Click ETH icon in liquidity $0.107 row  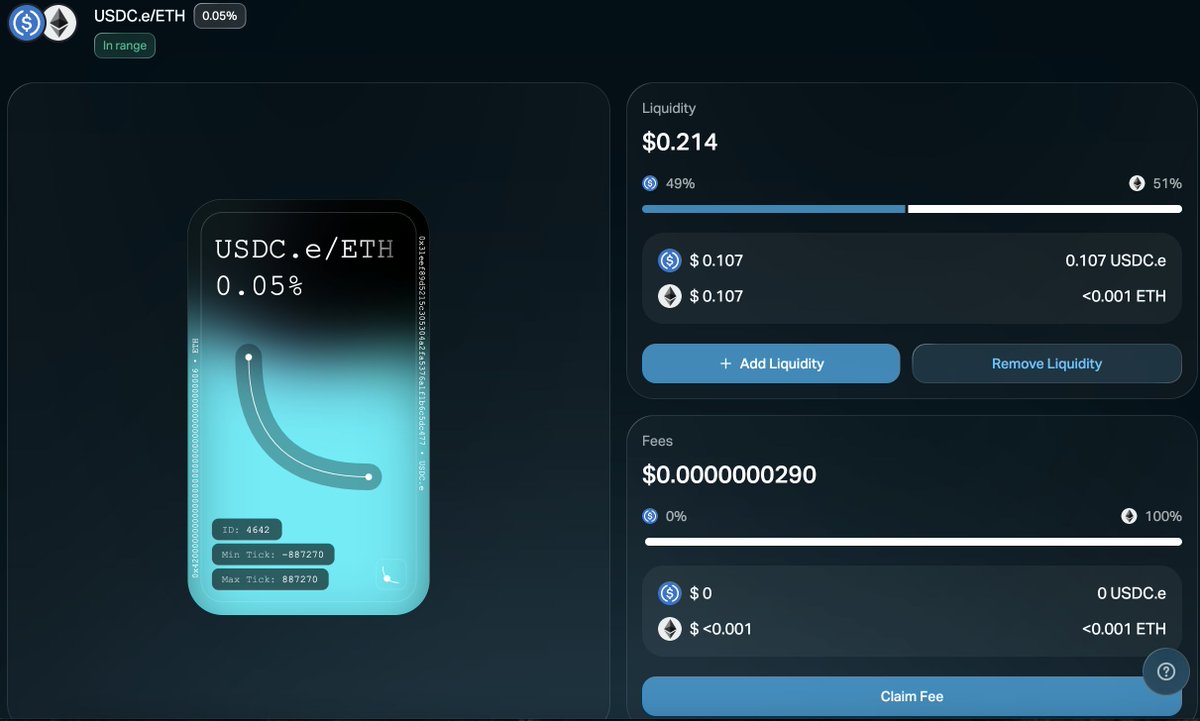coord(670,296)
